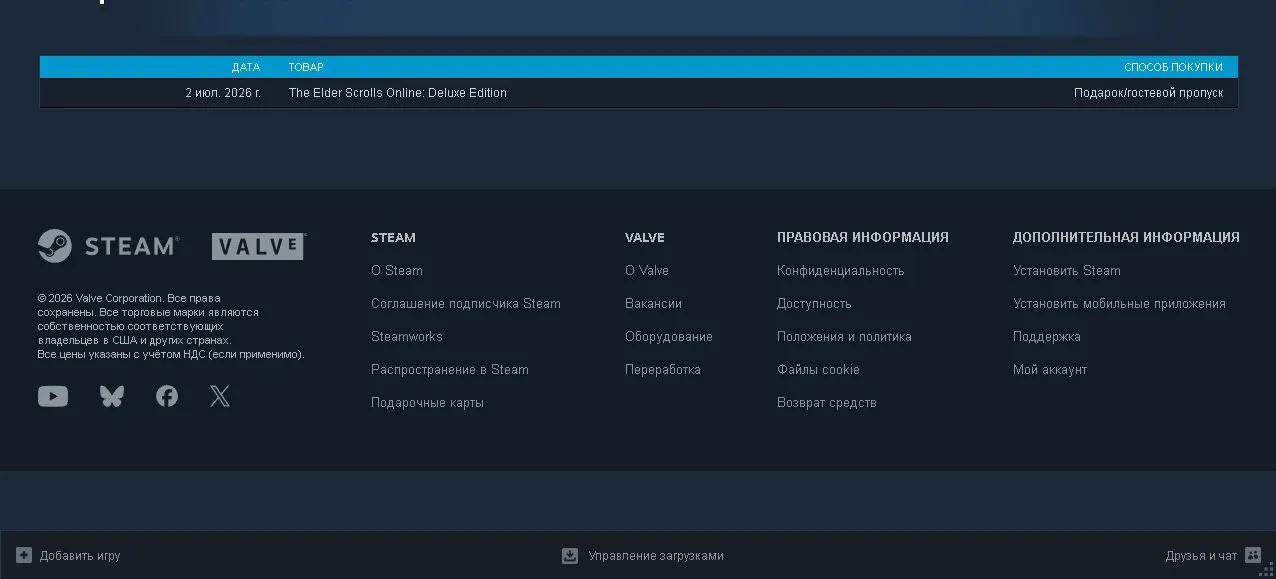
Task: Open the О Valve link
Action: click(x=647, y=270)
